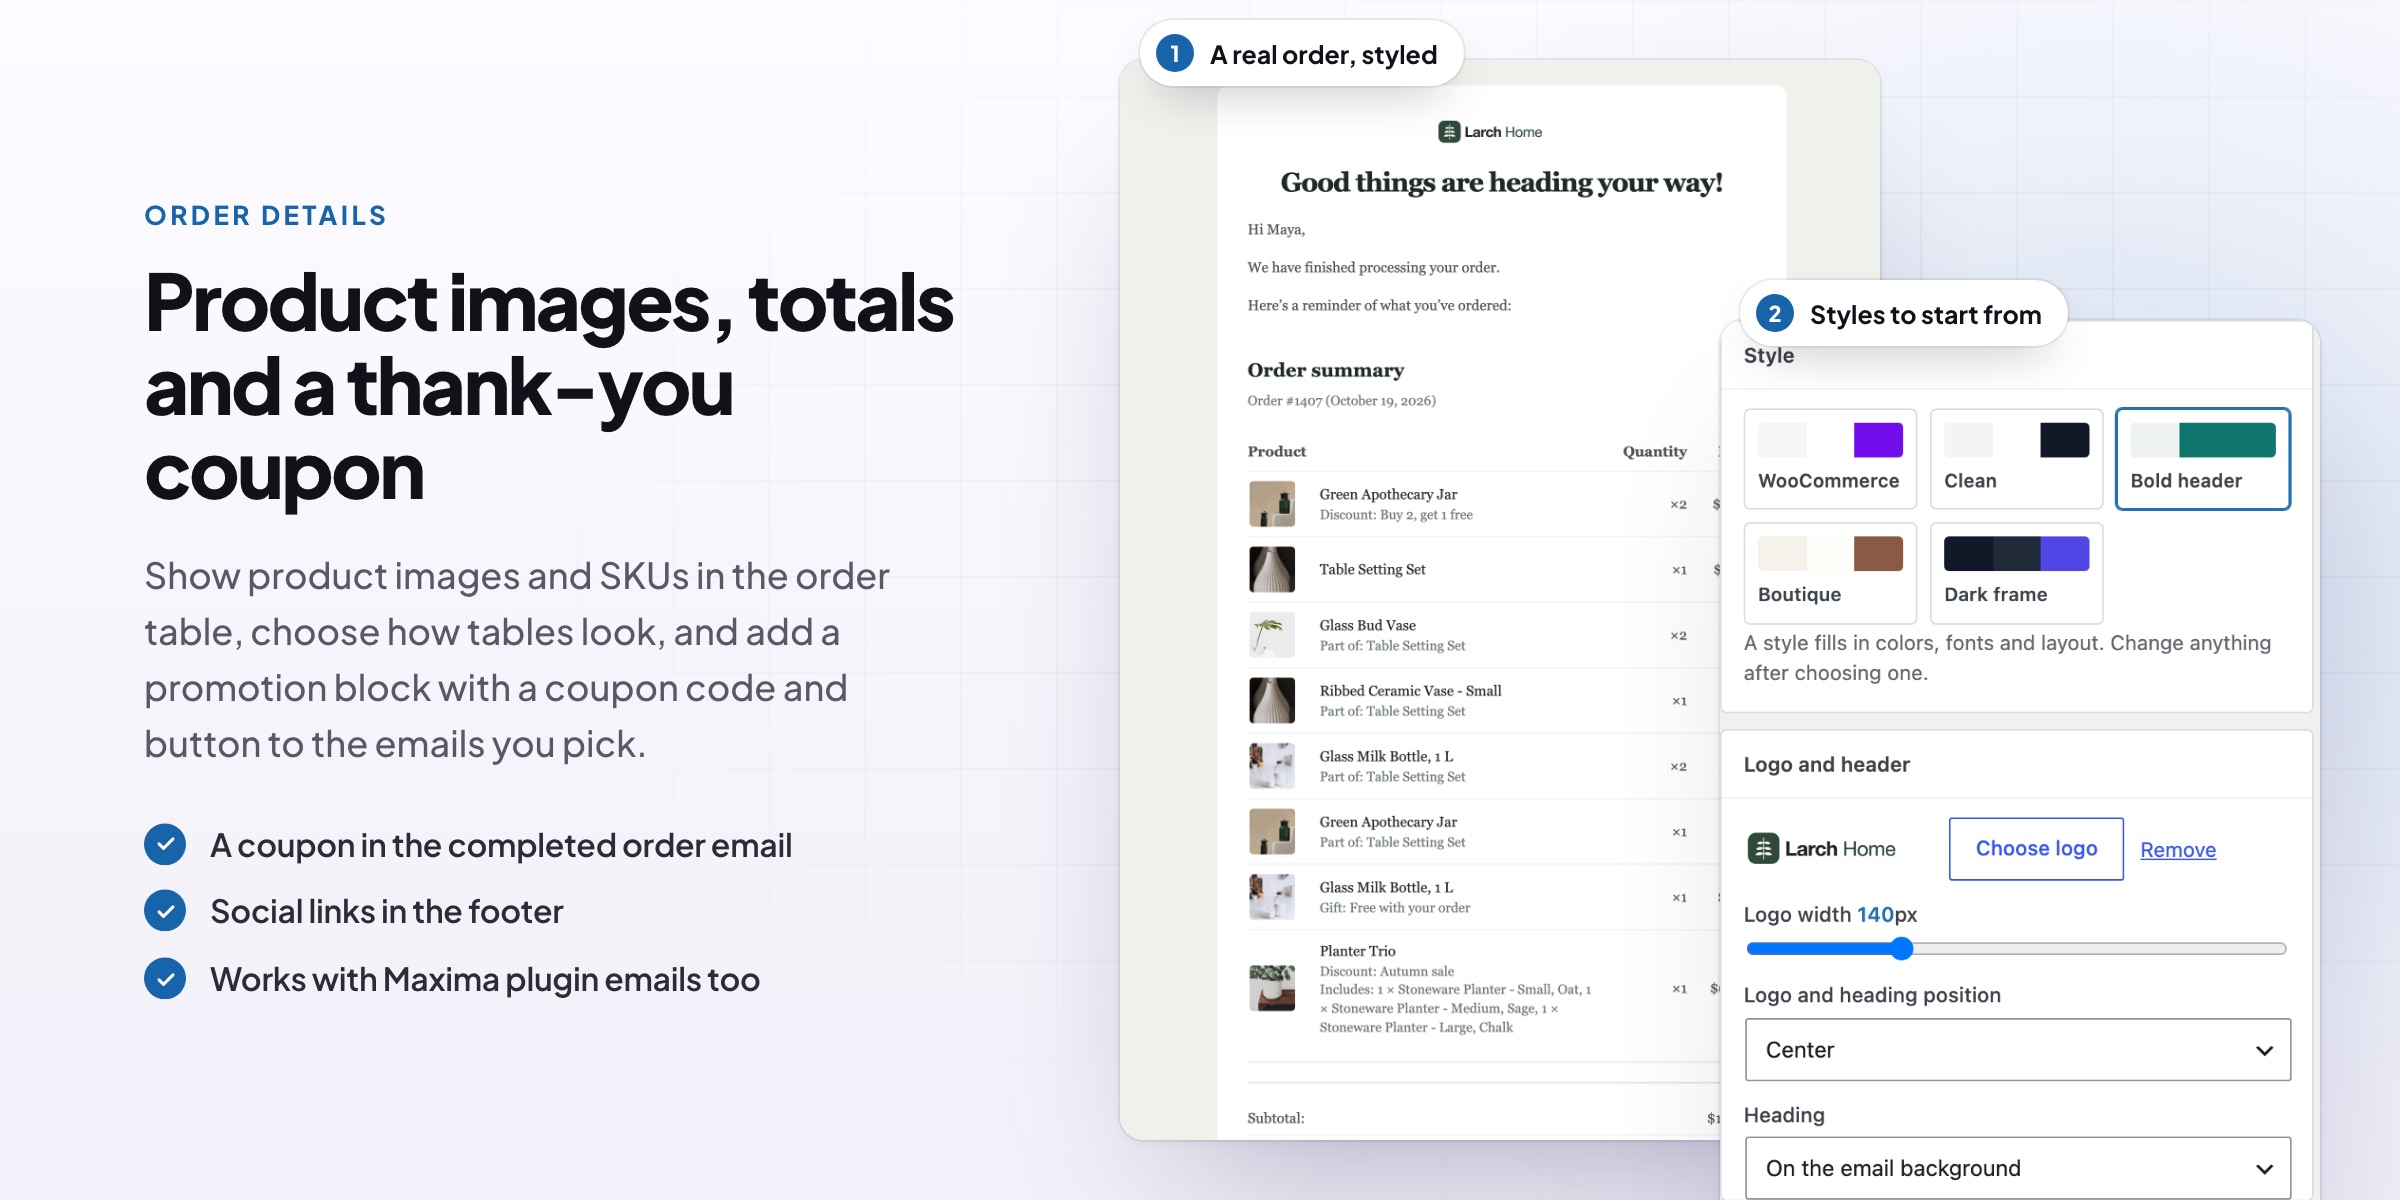The image size is (2400, 1200).
Task: Click checkmark icon beside Maxima plugin item
Action: coord(165,979)
